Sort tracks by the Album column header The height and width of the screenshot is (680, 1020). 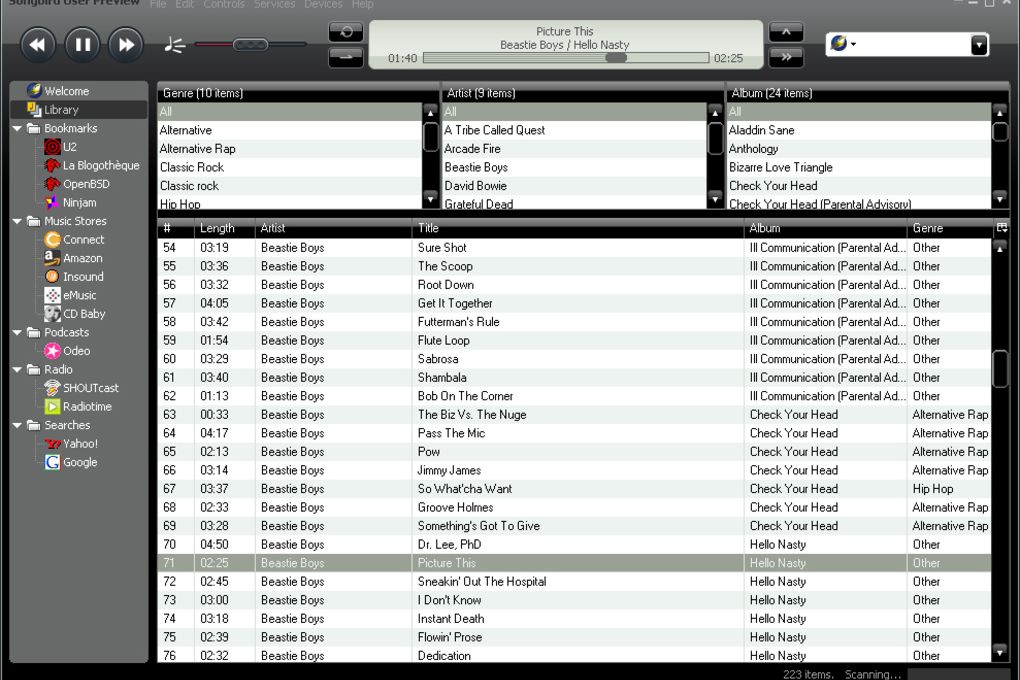pos(825,228)
